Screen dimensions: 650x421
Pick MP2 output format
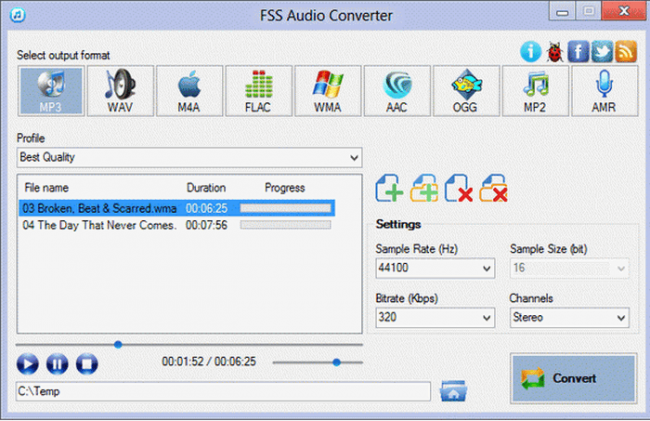point(536,91)
